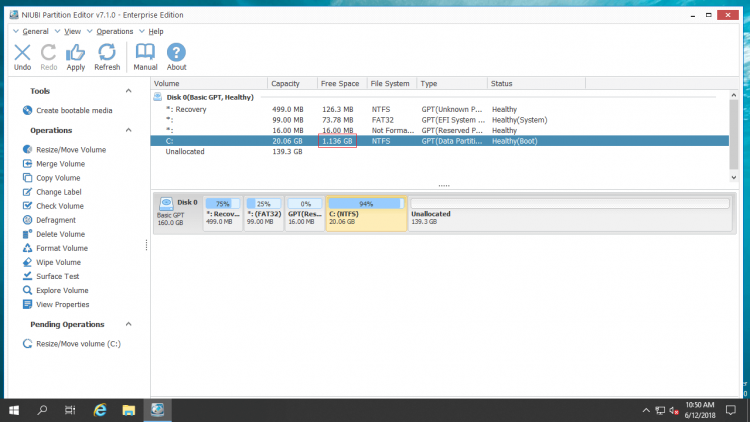
Task: Select the Copy Volume icon
Action: pos(27,178)
